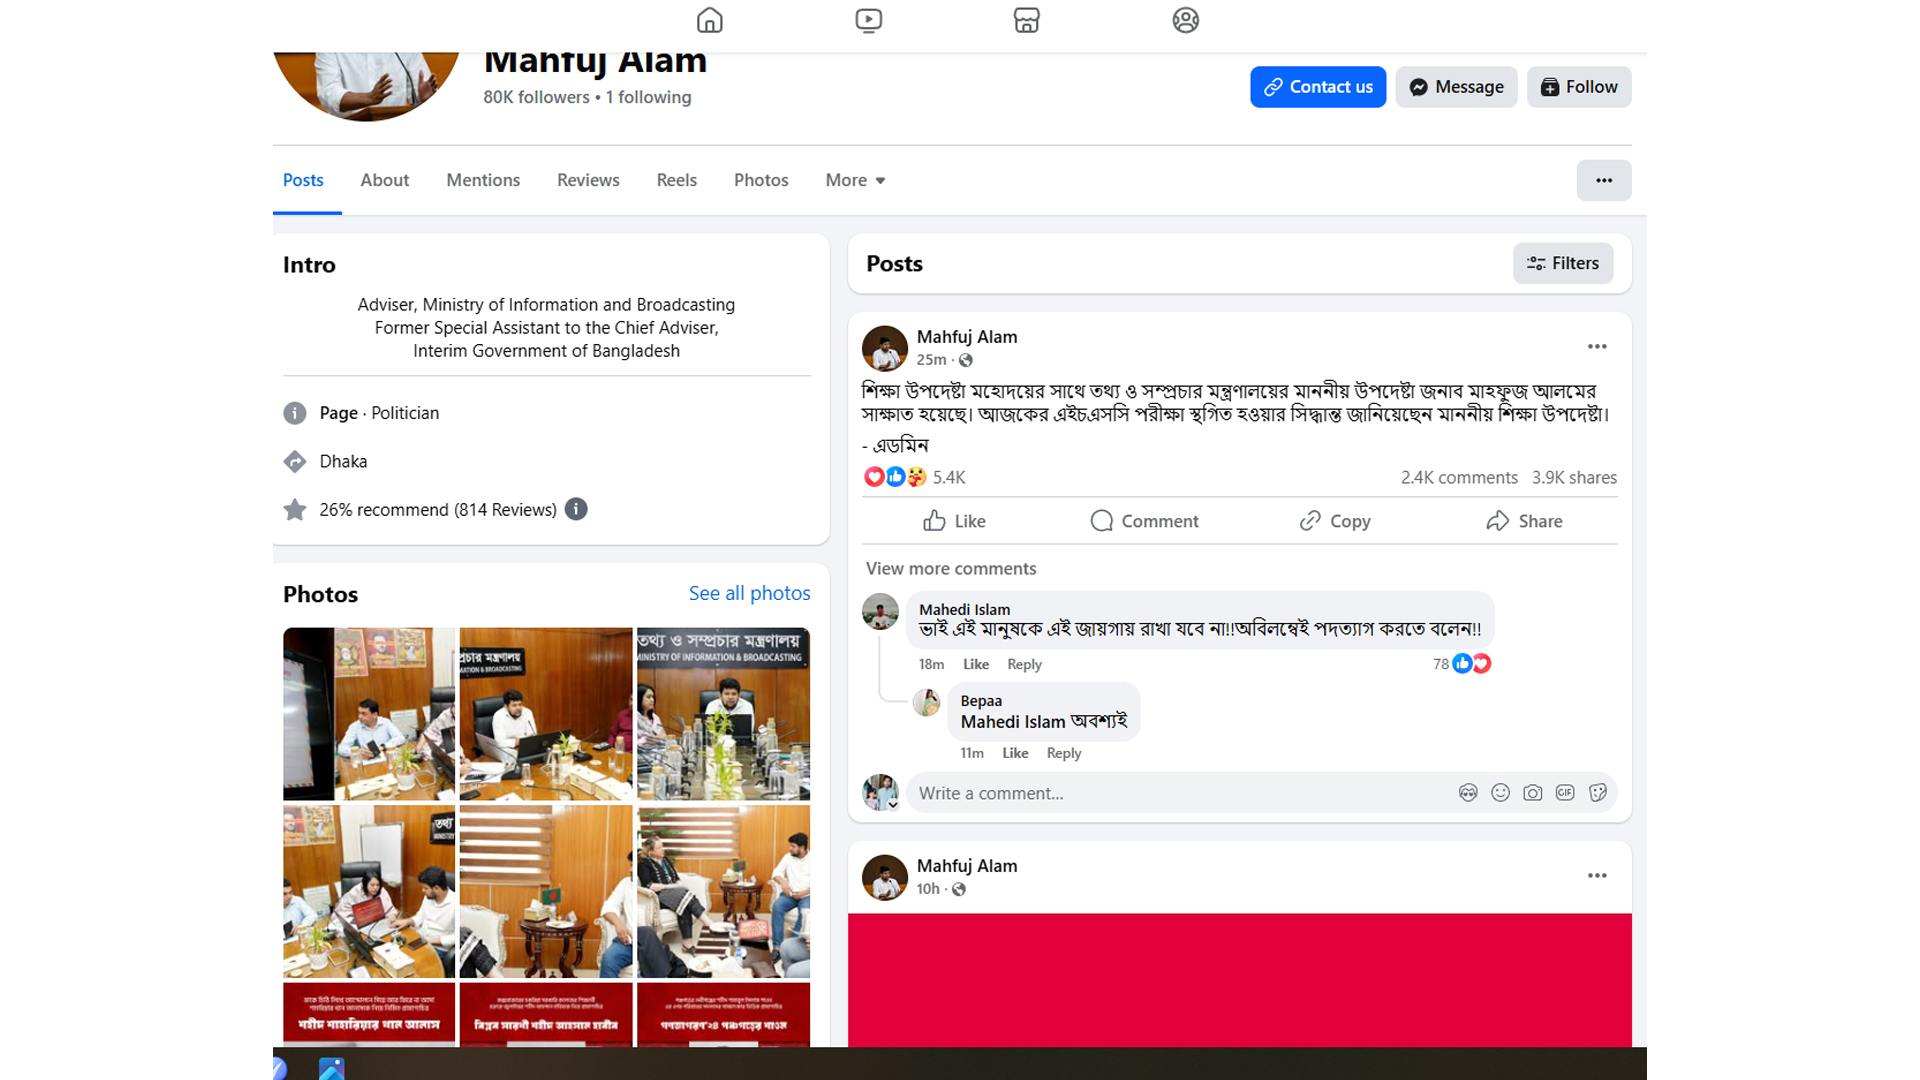1920x1080 pixels.
Task: Open Mahfuj Alam name on the 25m post
Action: tap(967, 337)
